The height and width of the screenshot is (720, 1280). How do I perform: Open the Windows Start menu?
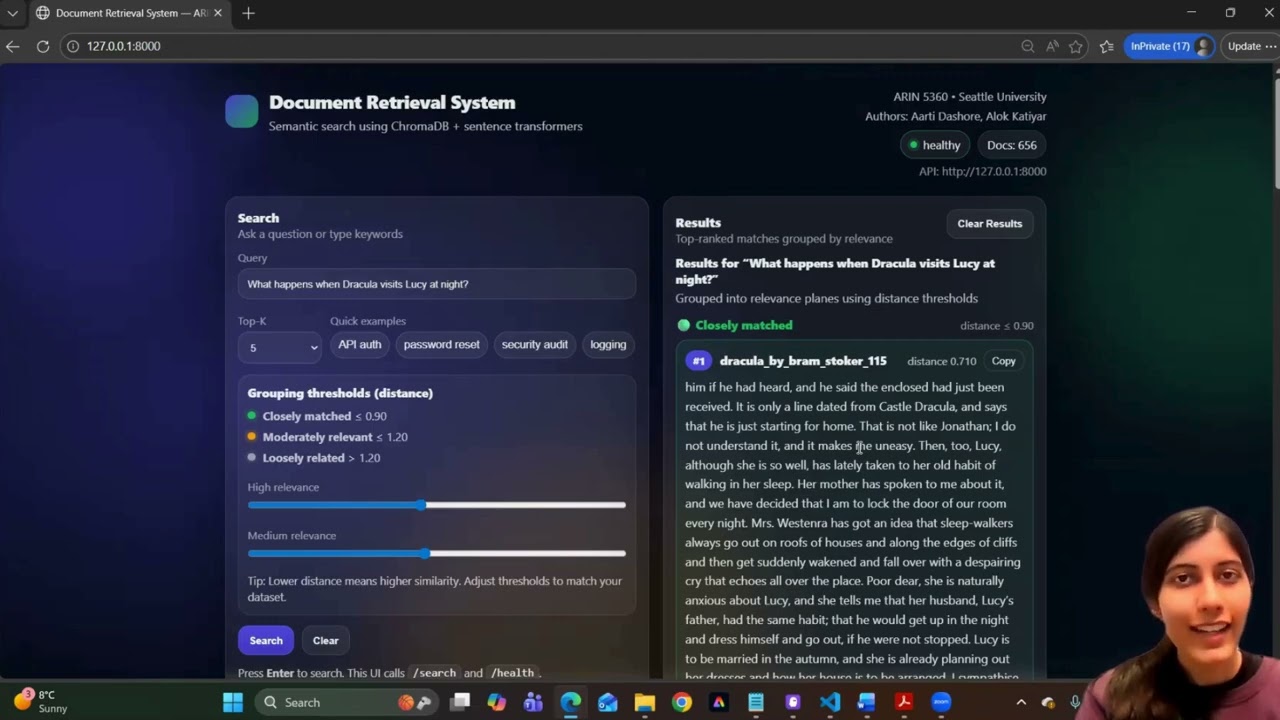[x=233, y=702]
